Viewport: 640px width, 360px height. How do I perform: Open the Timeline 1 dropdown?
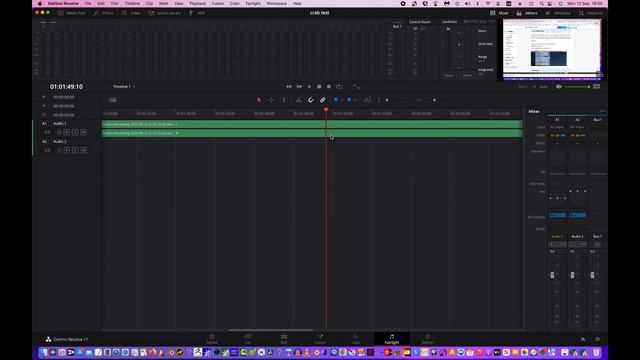[x=124, y=87]
